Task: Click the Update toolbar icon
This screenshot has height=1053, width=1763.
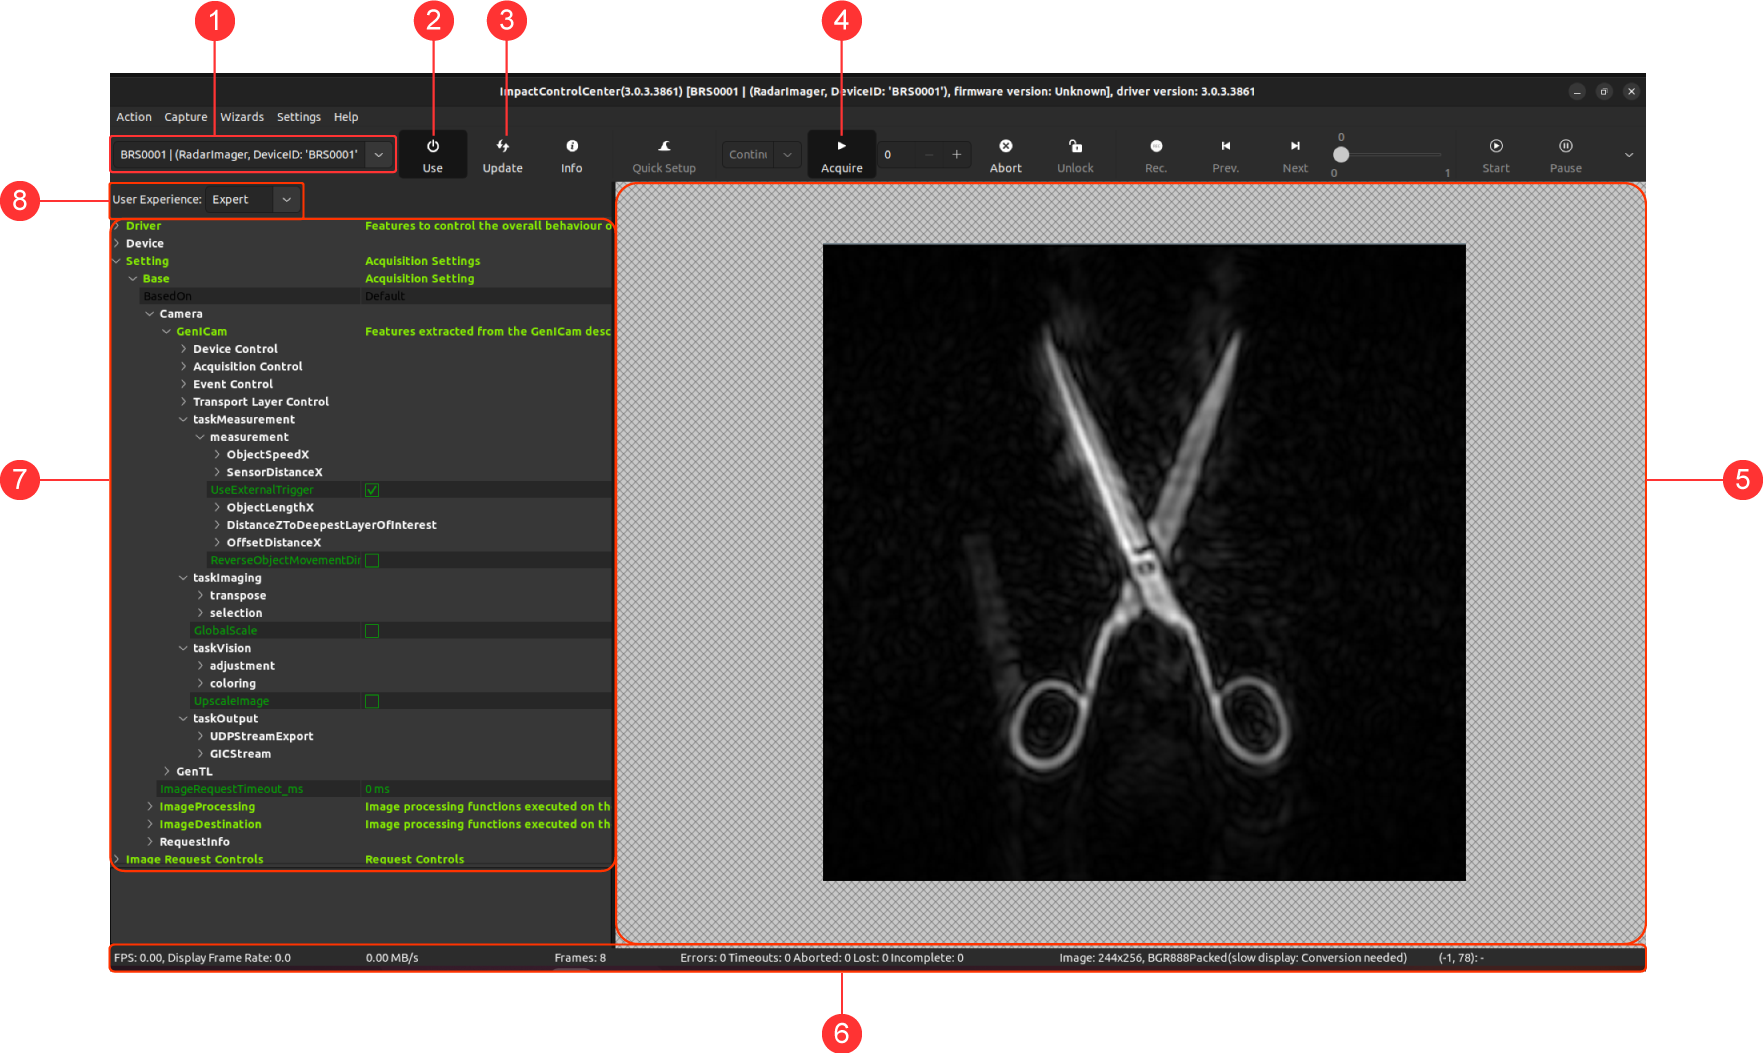Action: pyautogui.click(x=502, y=147)
